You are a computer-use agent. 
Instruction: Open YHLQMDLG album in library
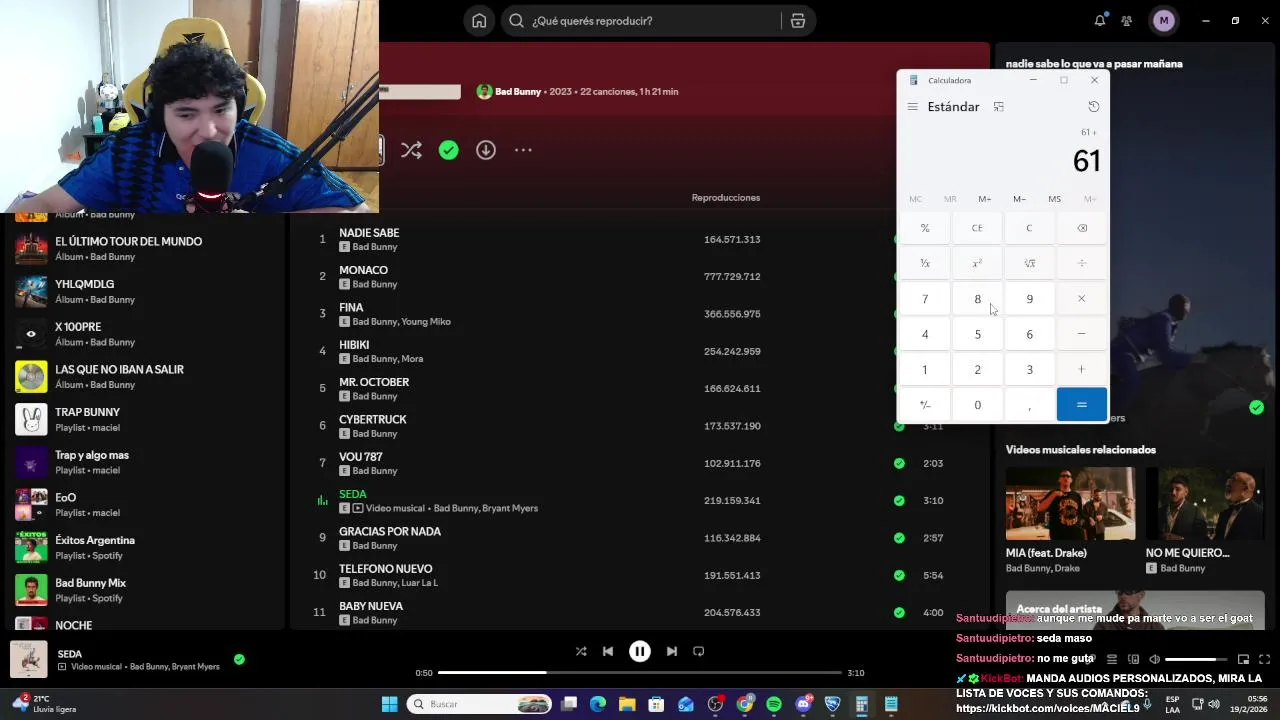[142, 291]
